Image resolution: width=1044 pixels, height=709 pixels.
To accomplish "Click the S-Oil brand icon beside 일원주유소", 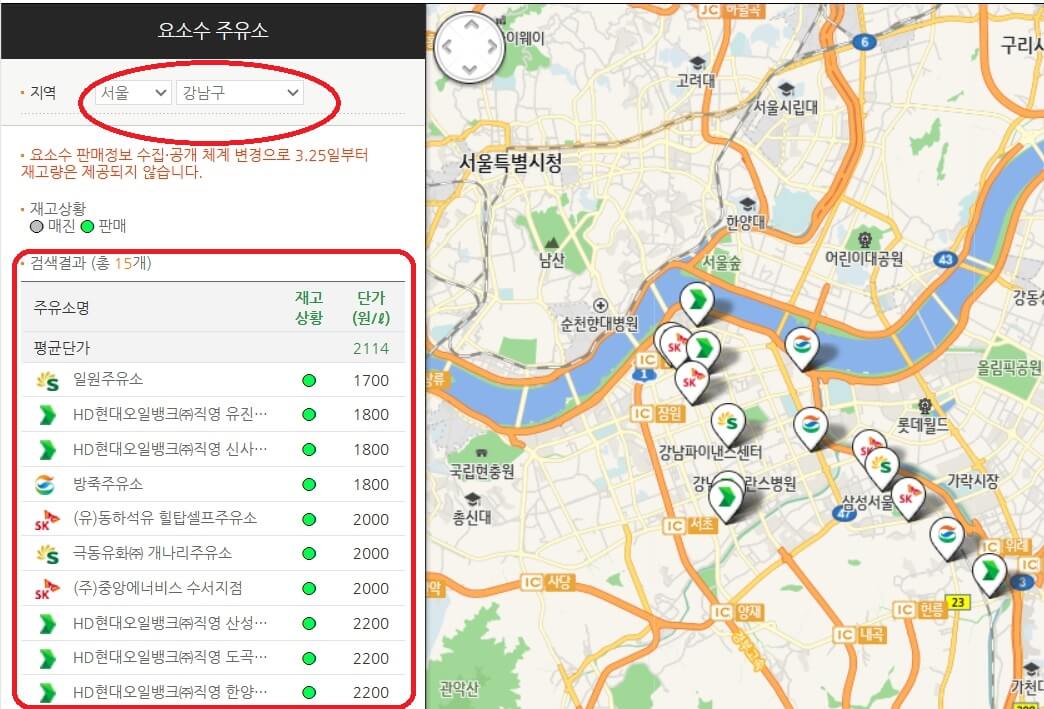I will [48, 380].
